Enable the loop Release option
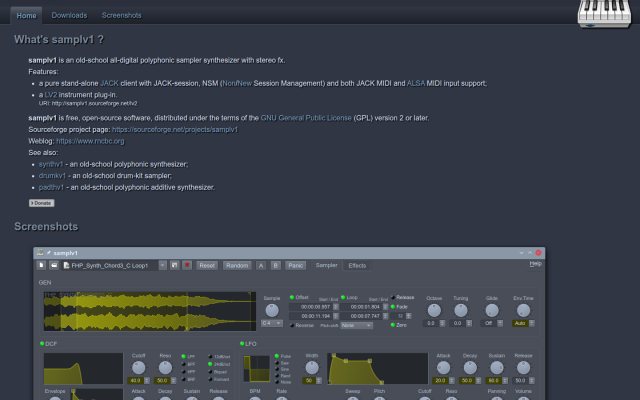640x400 pixels. (402, 297)
